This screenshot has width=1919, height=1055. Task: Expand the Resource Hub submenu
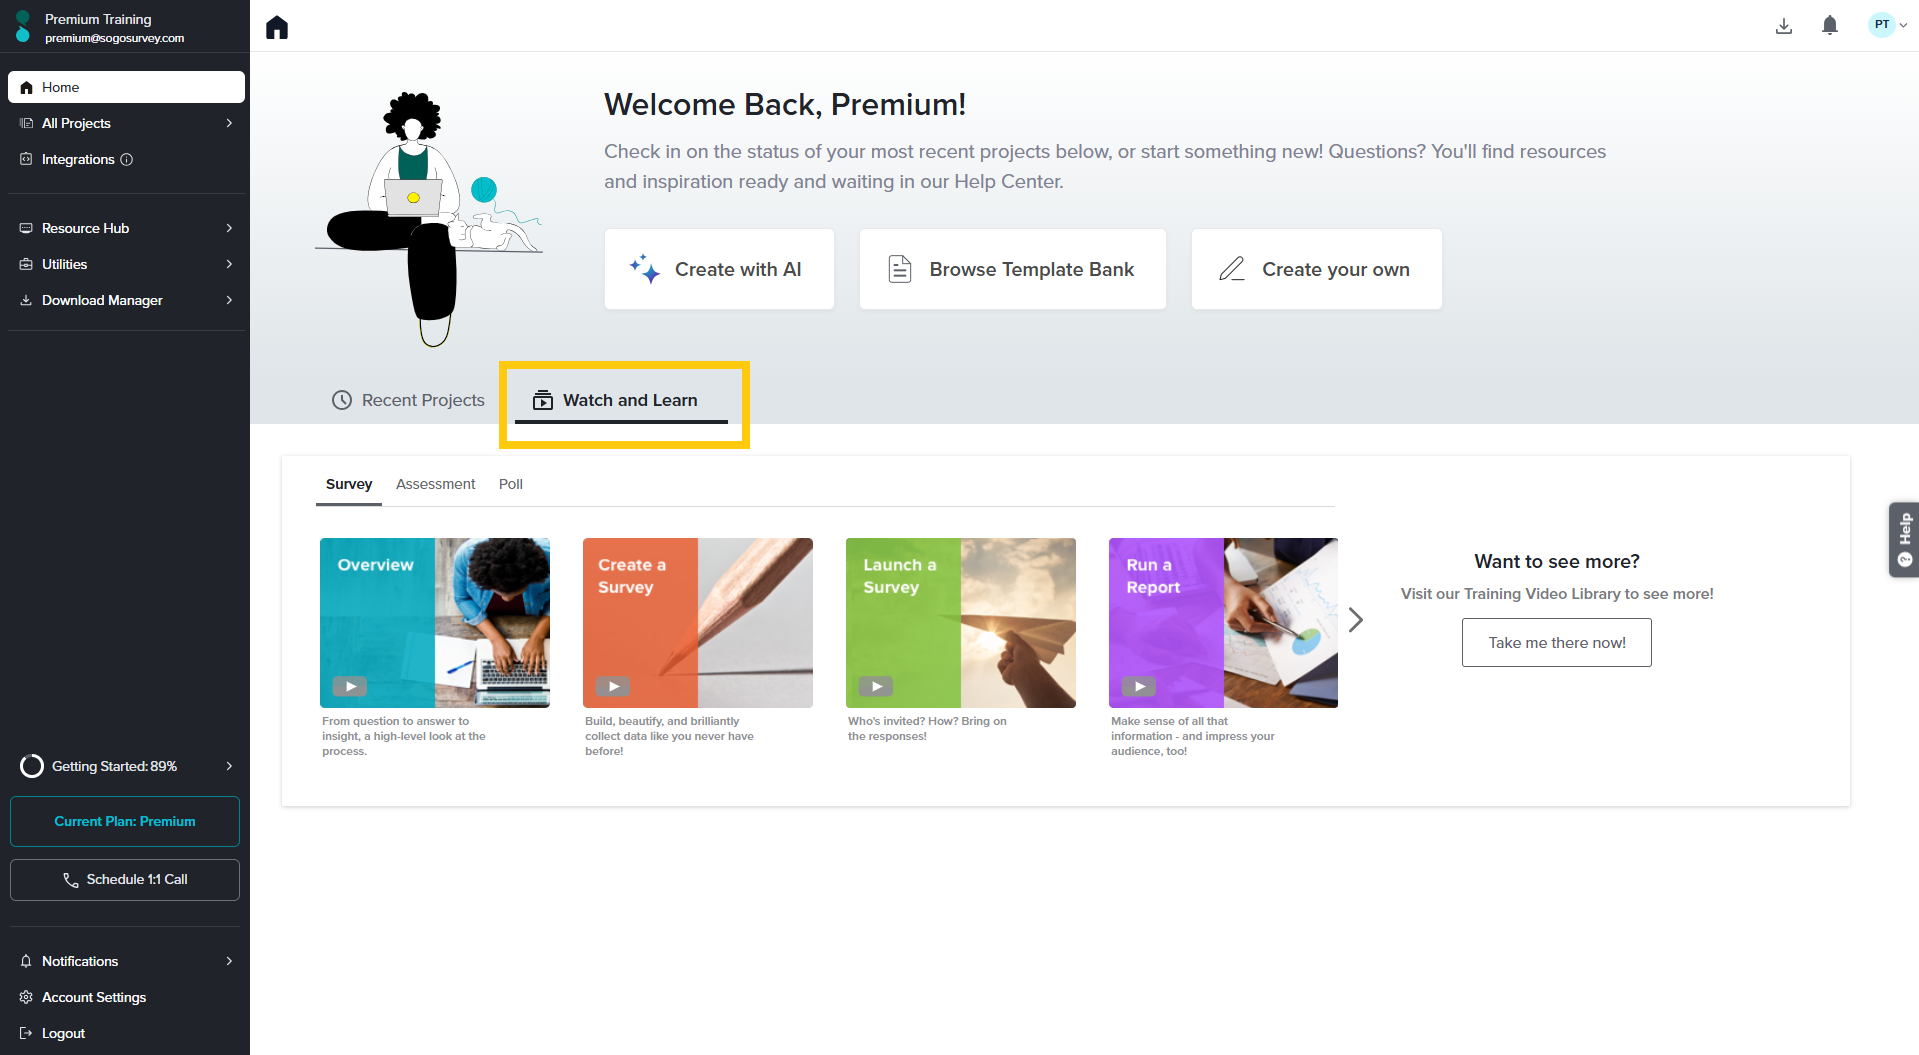tap(229, 228)
